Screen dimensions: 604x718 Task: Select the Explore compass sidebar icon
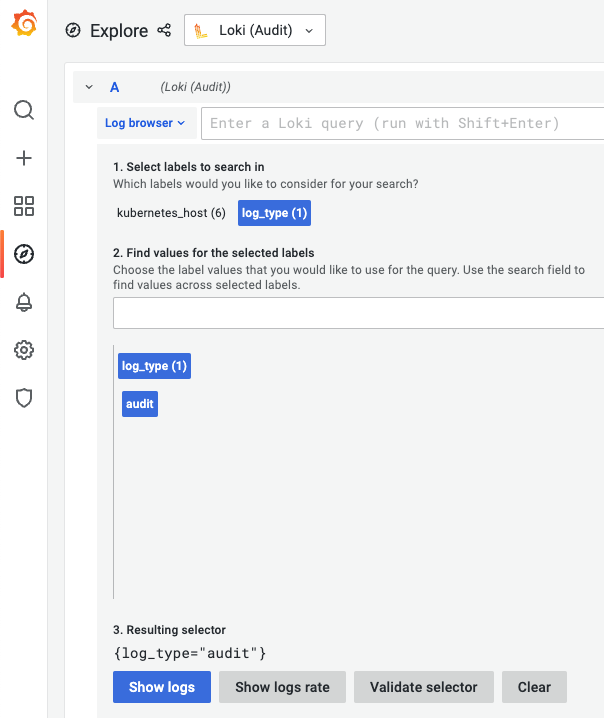(24, 254)
